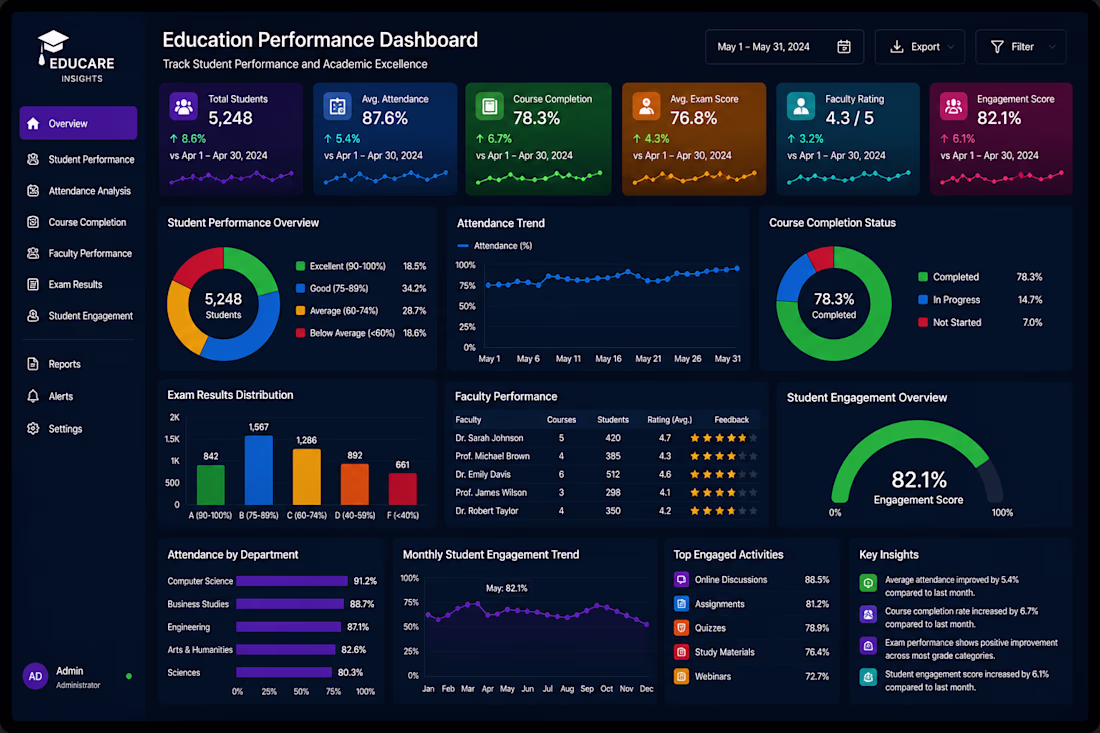Click the Avg. Attendance card icon
Image resolution: width=1100 pixels, height=733 pixels.
[337, 107]
